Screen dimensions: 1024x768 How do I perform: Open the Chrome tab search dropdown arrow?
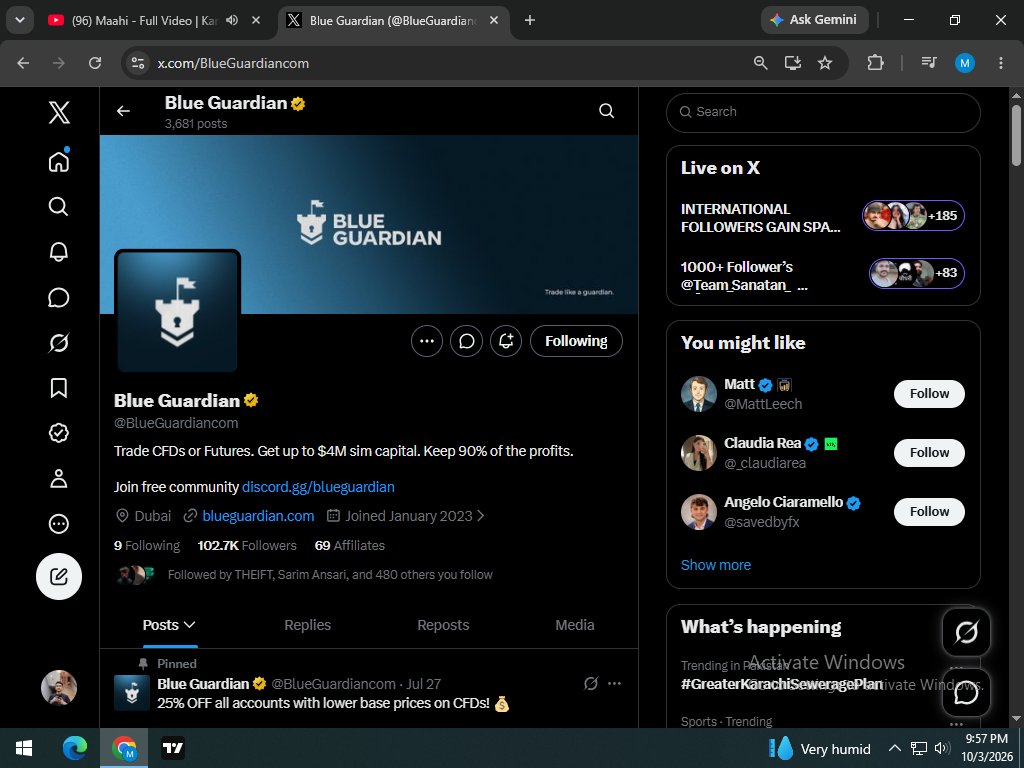coord(20,20)
